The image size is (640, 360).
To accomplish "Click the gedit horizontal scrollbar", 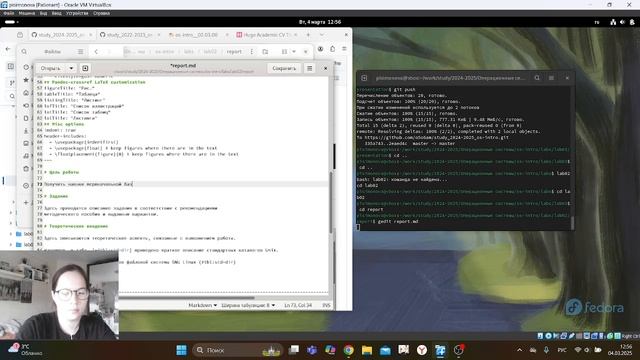I will point(186,297).
